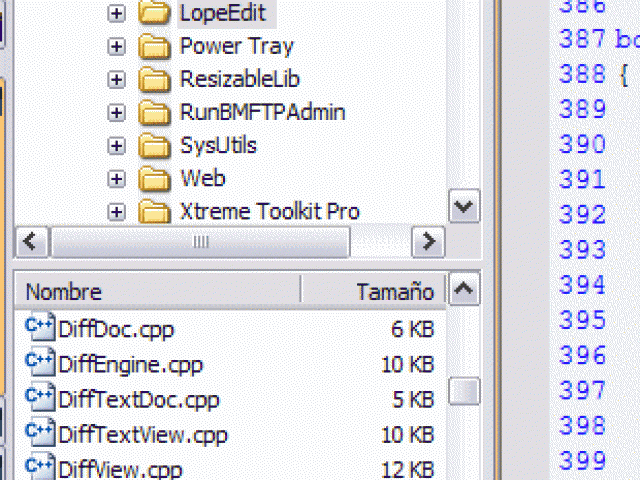Select the Xtreme Toolkit Pro tree item
Image resolution: width=640 pixels, height=480 pixels.
coord(269,211)
